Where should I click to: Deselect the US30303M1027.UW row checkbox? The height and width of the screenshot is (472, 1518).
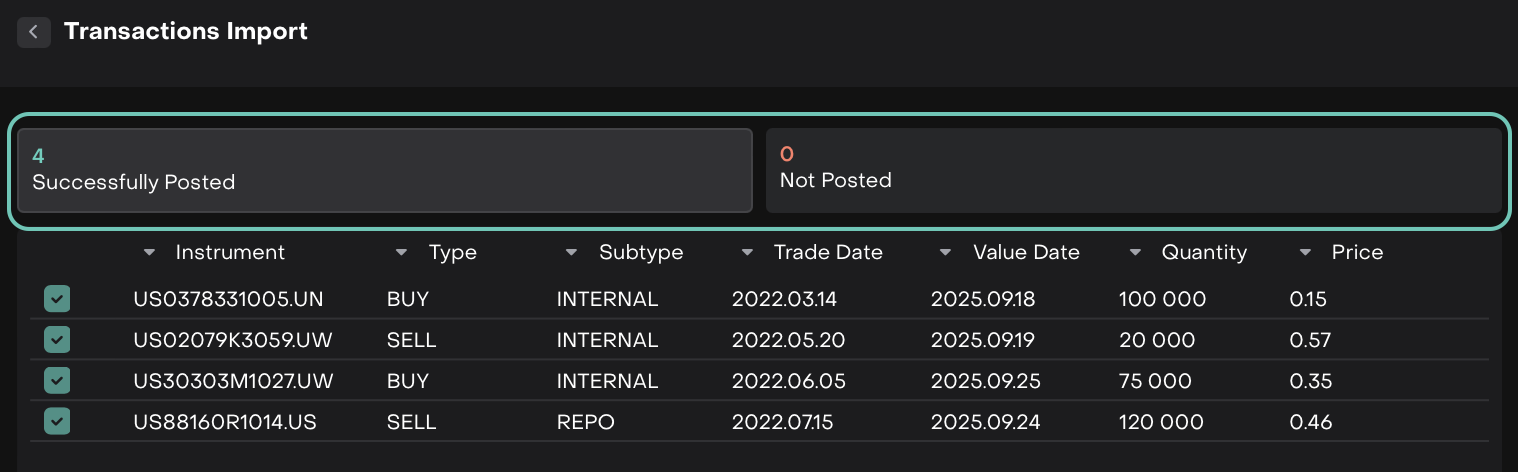coord(57,381)
